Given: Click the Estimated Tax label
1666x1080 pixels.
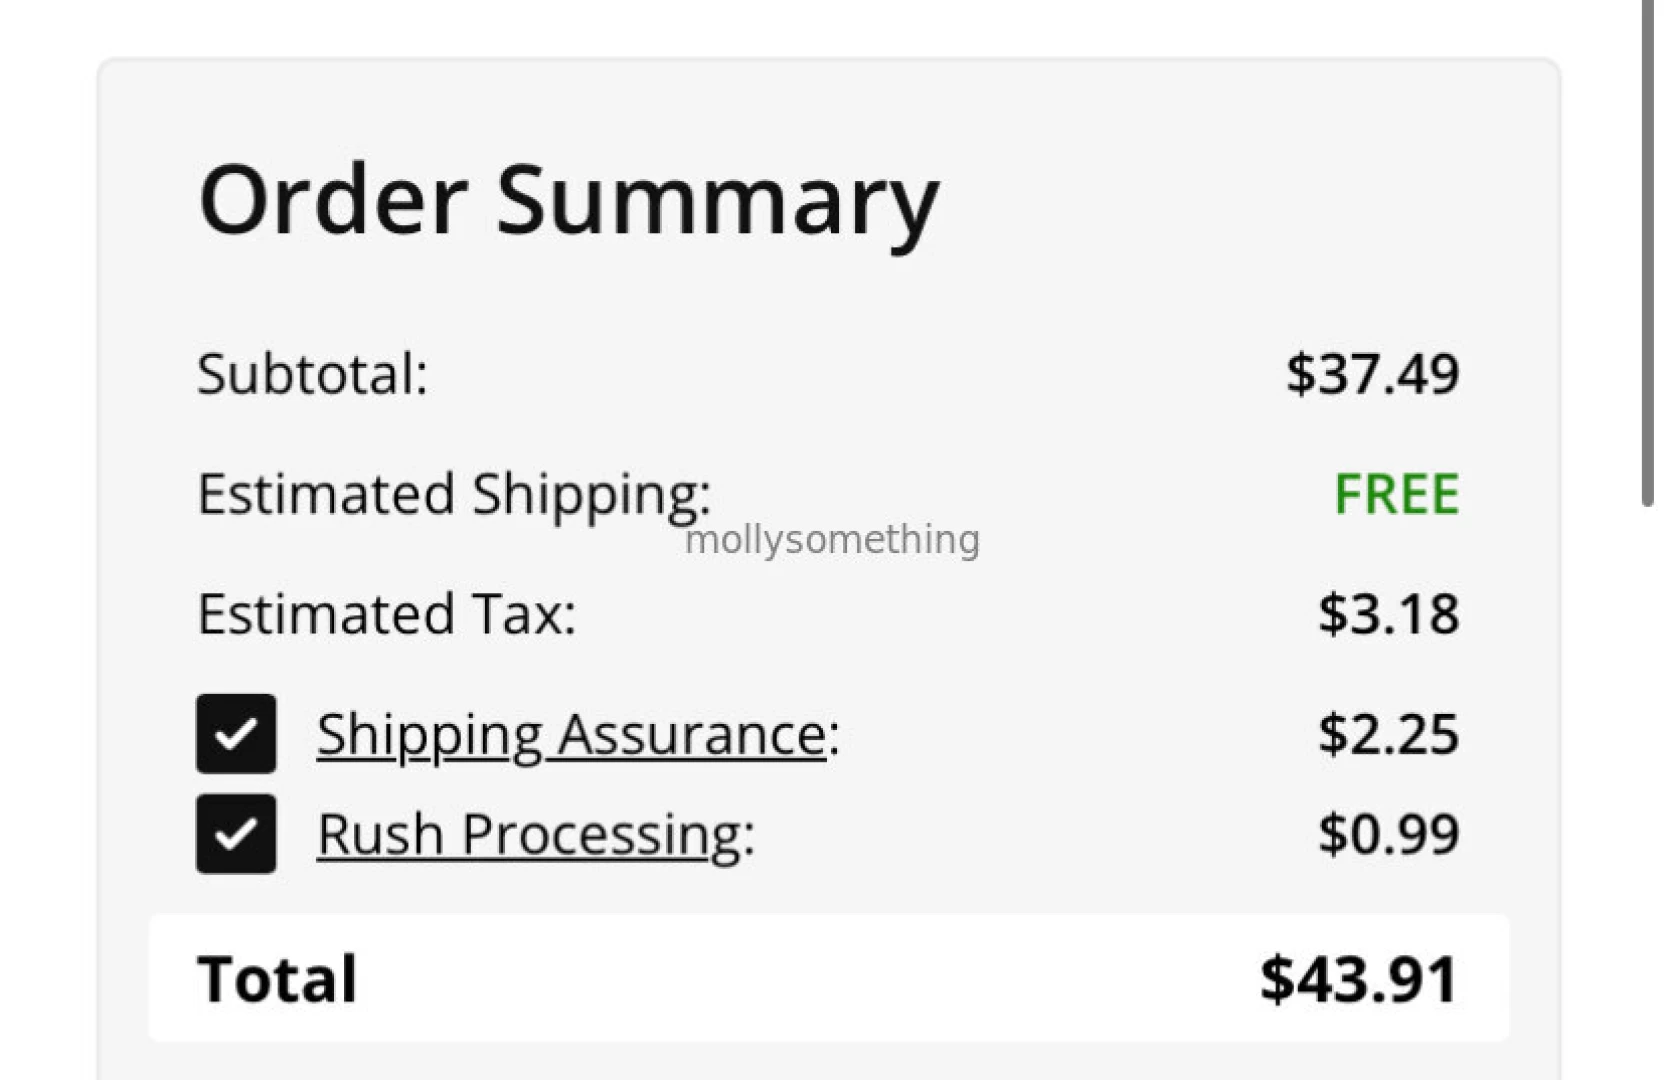Looking at the screenshot, I should coord(386,614).
